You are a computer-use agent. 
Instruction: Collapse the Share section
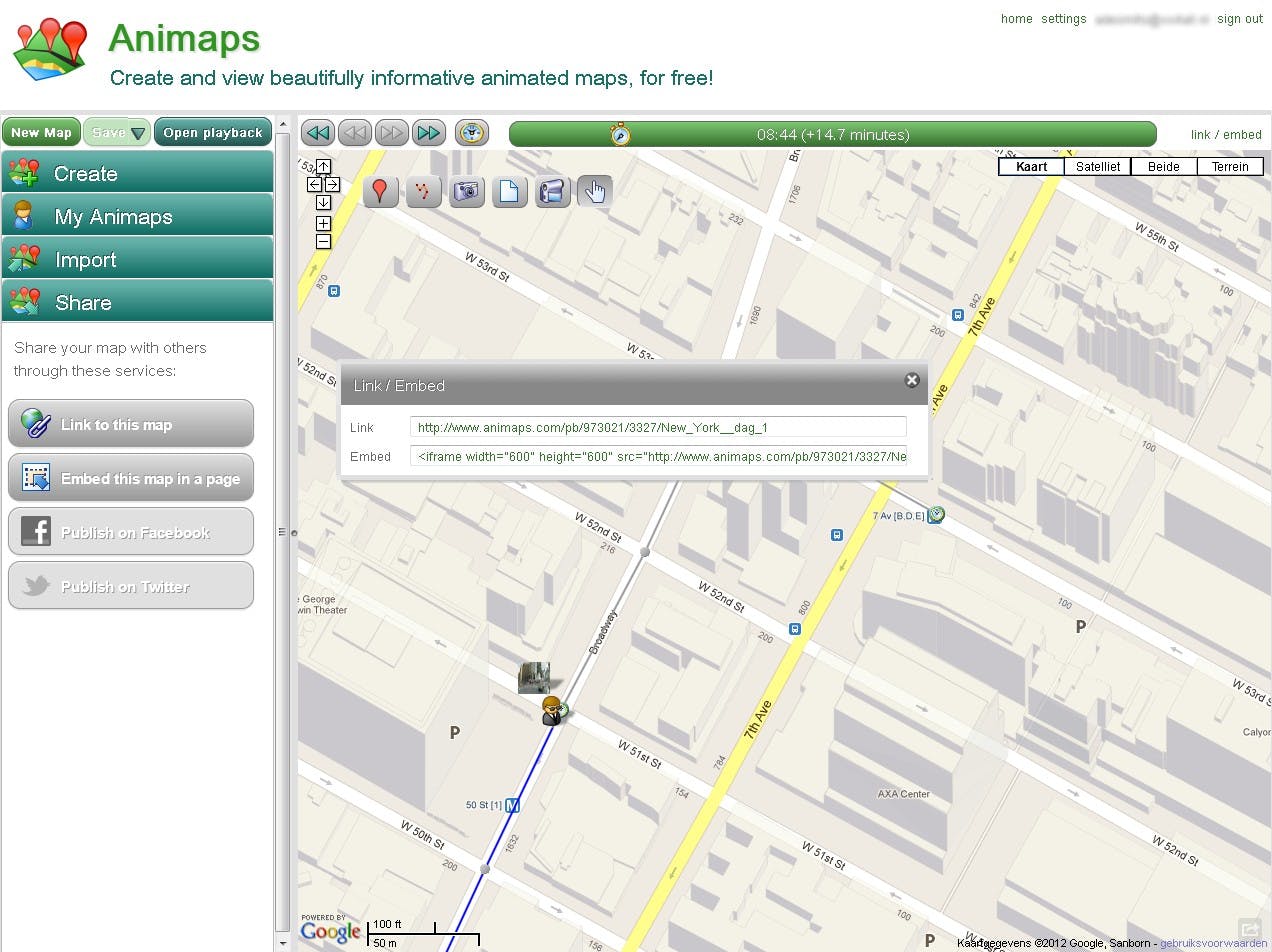137,302
